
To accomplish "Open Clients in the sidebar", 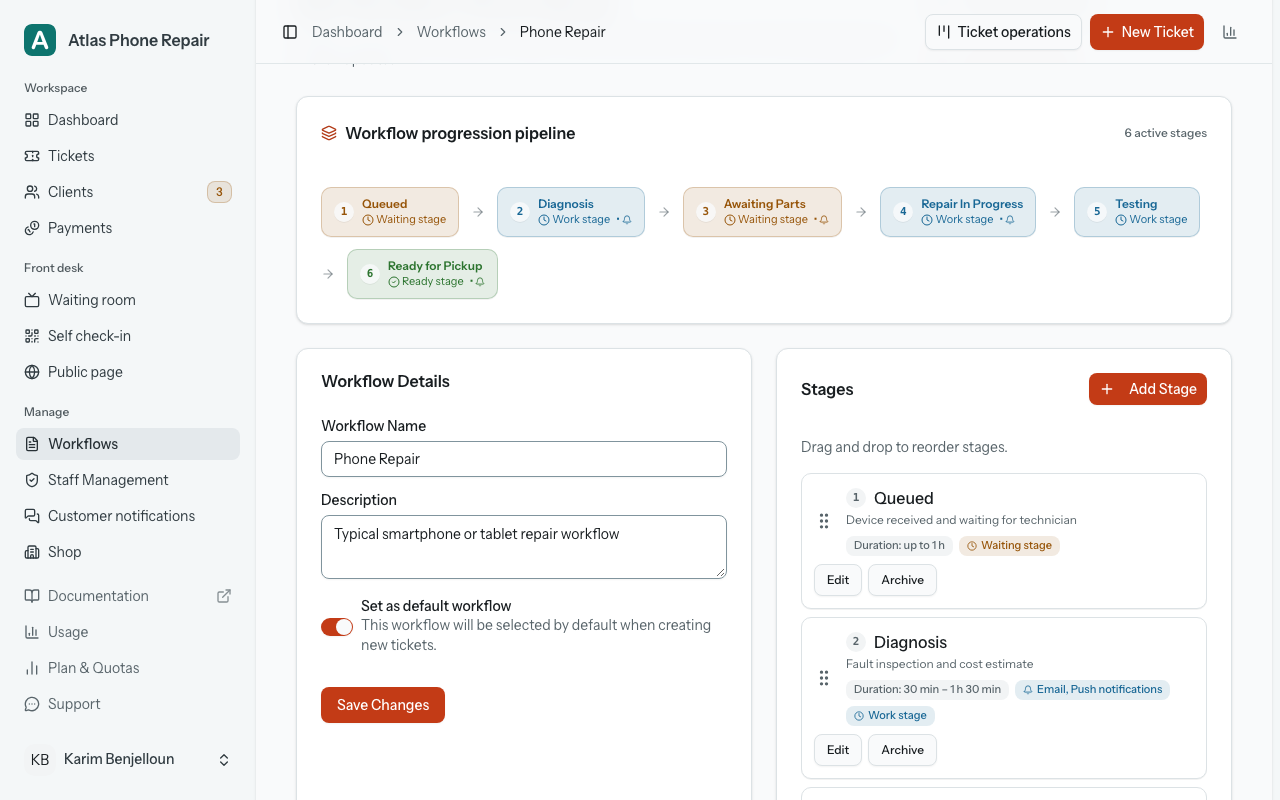I will pos(128,192).
